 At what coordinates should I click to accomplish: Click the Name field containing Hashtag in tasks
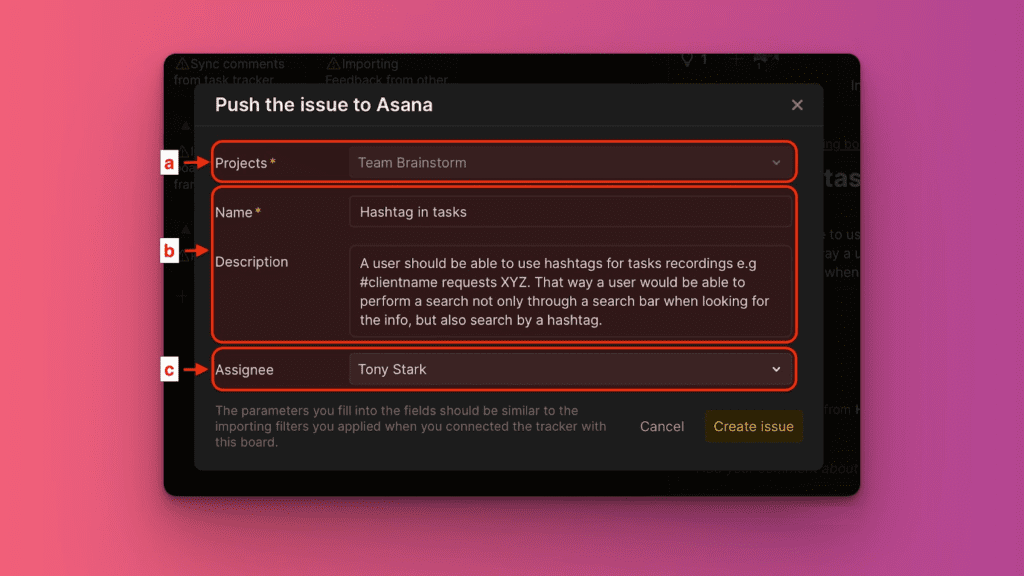coord(570,212)
